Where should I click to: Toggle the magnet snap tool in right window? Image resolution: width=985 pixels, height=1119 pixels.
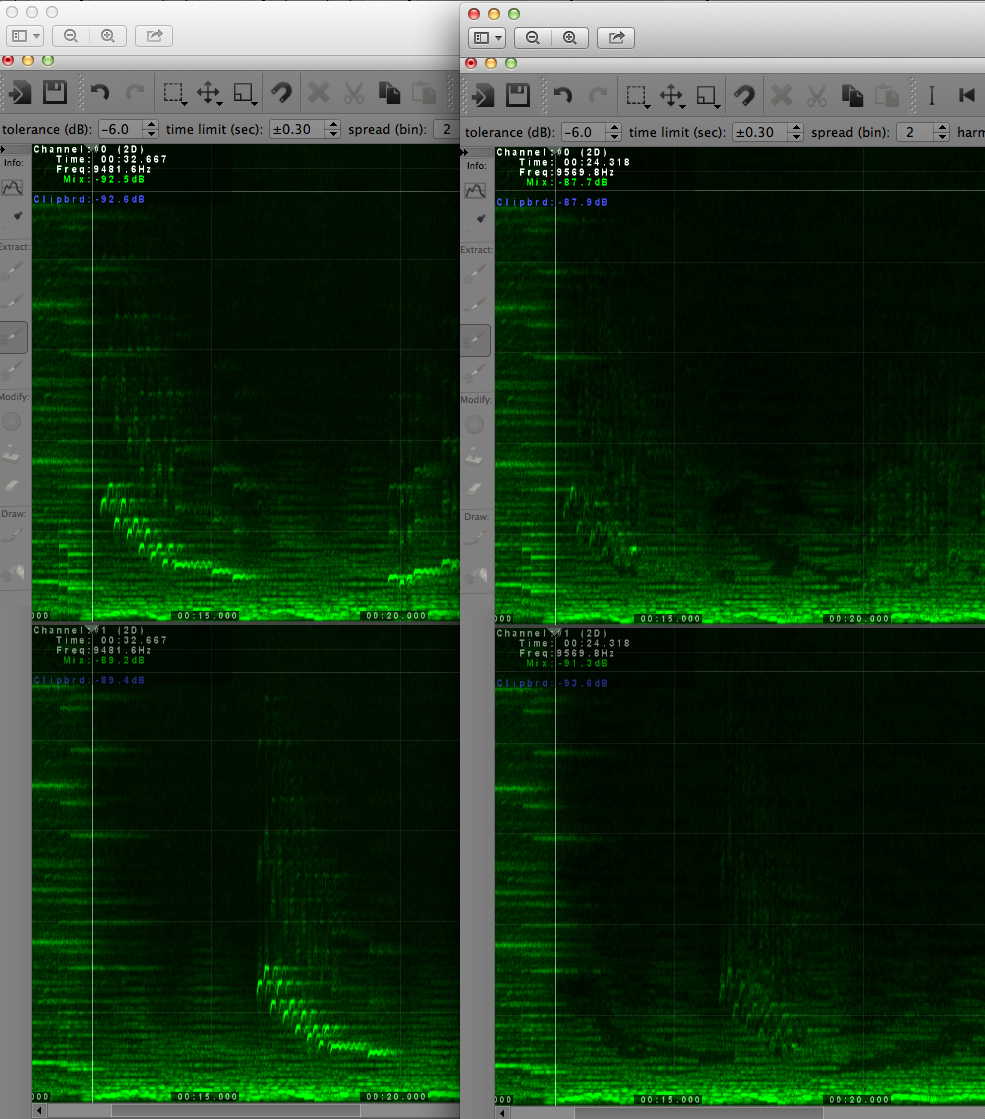744,96
